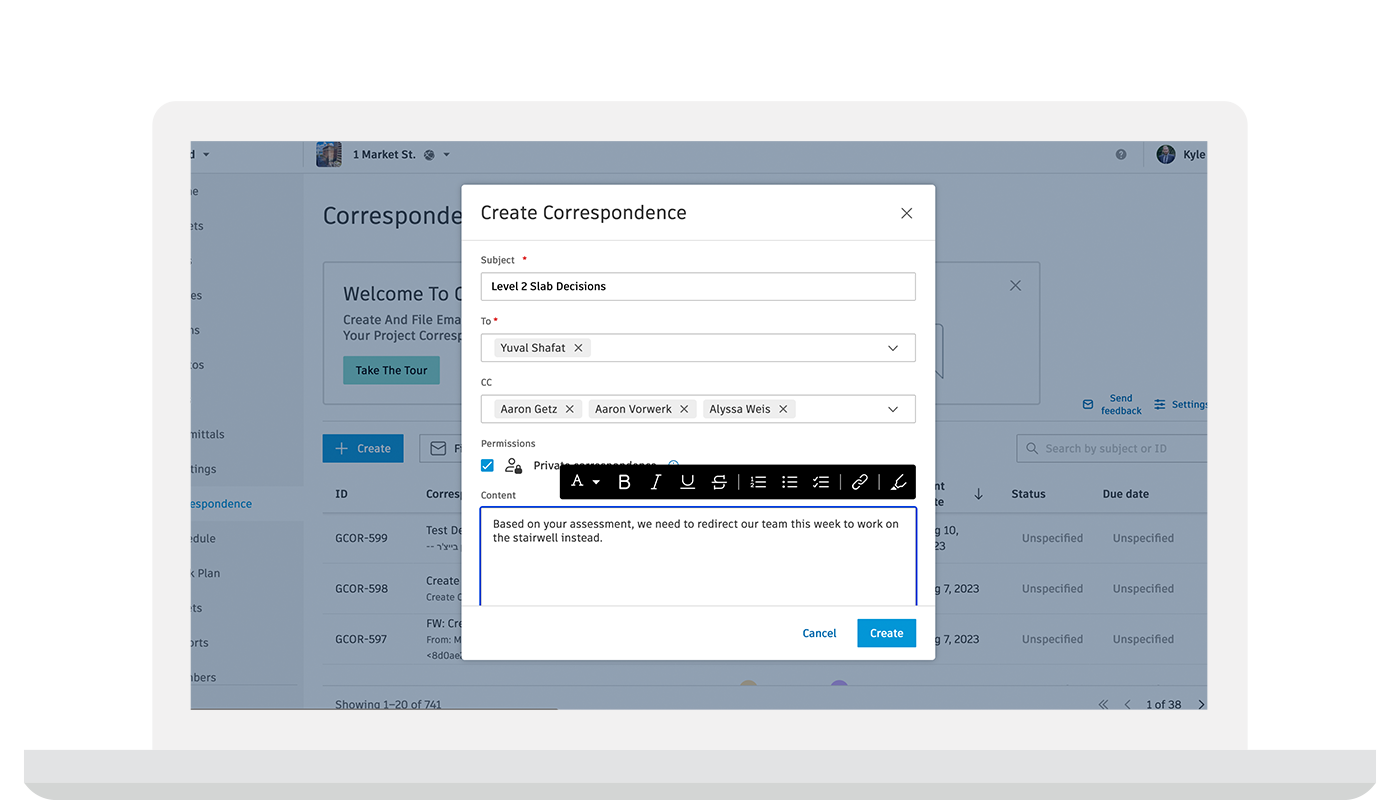
Task: Open the text style A dropdown
Action: pyautogui.click(x=585, y=482)
